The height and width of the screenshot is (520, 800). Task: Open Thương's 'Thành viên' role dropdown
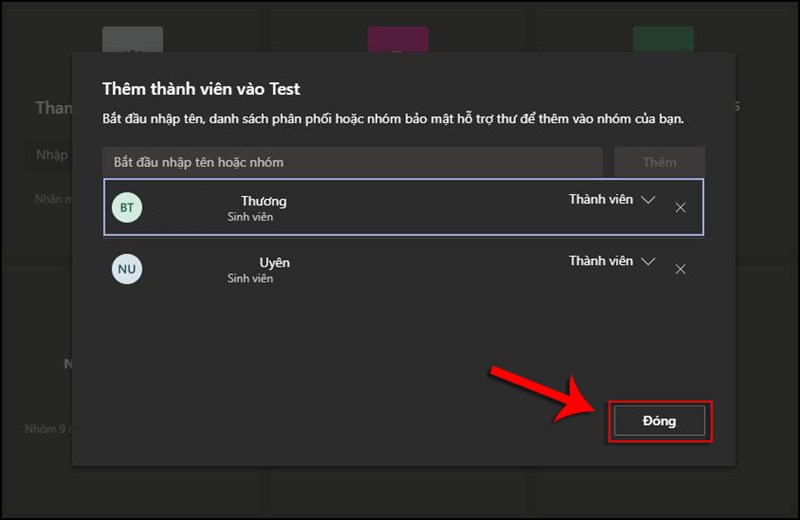click(x=601, y=200)
